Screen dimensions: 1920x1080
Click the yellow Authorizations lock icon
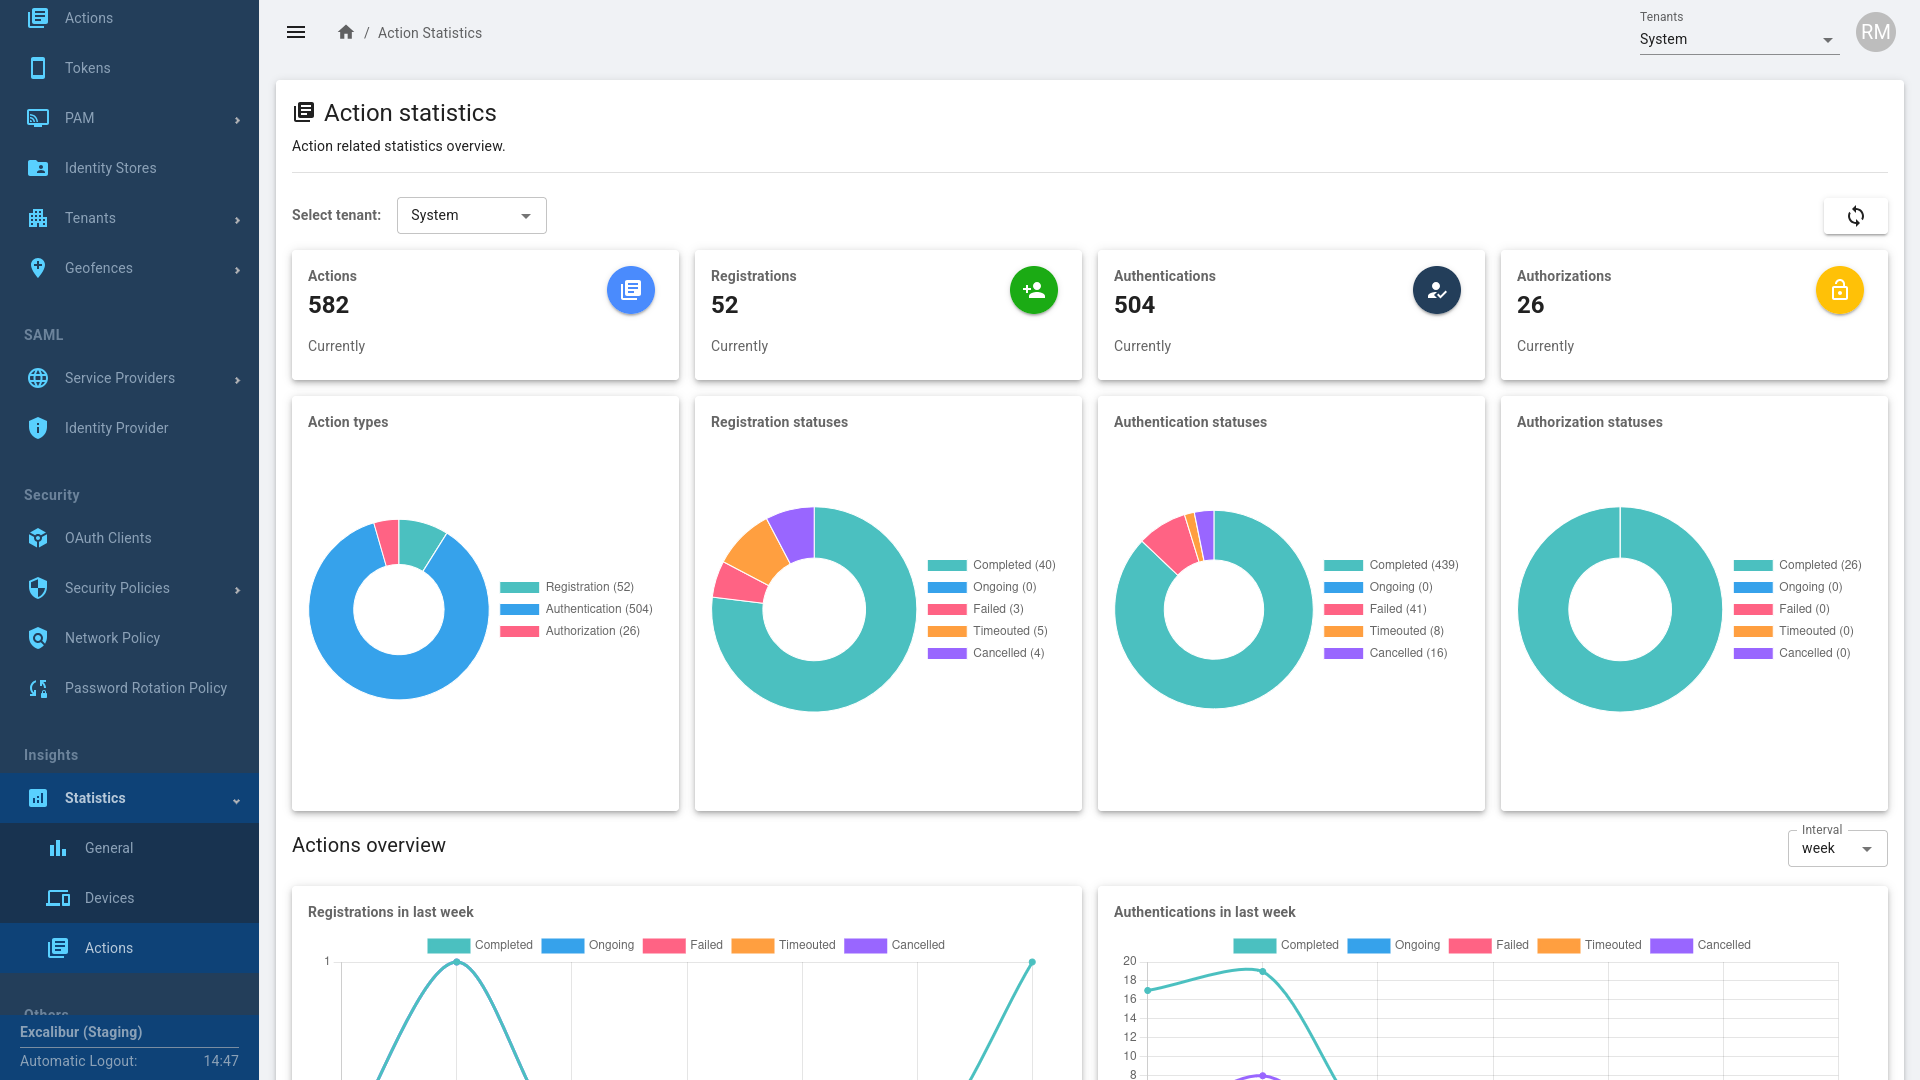1839,290
